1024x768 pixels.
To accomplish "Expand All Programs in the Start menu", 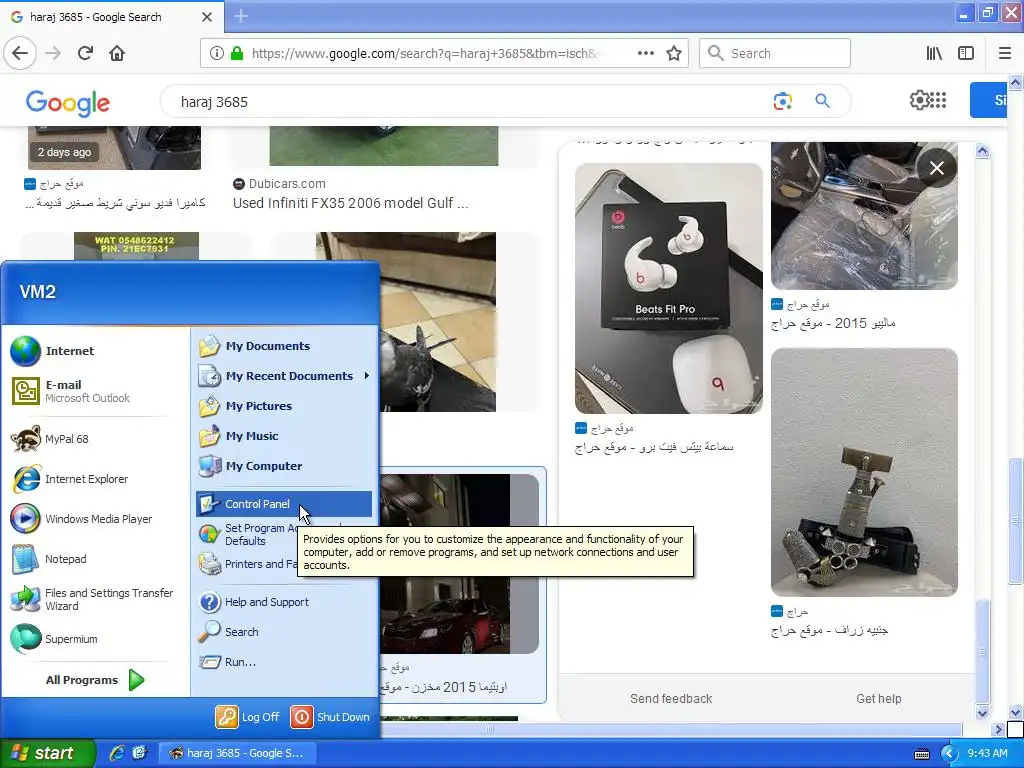I will coord(95,680).
